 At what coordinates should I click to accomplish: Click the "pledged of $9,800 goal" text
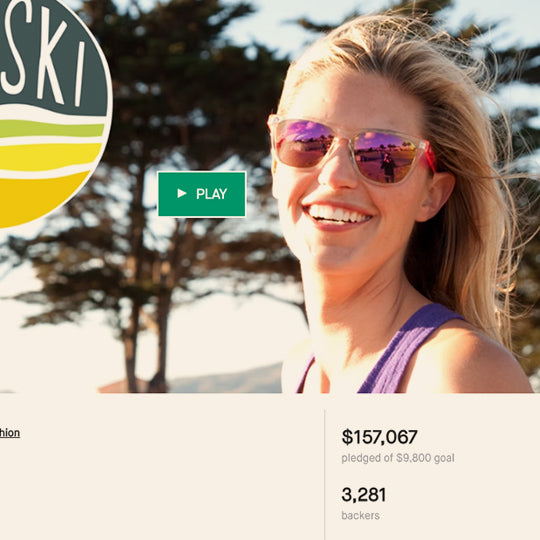click(x=398, y=458)
